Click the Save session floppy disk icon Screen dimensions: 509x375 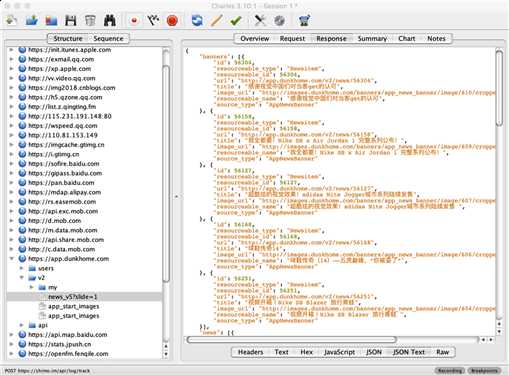point(71,21)
